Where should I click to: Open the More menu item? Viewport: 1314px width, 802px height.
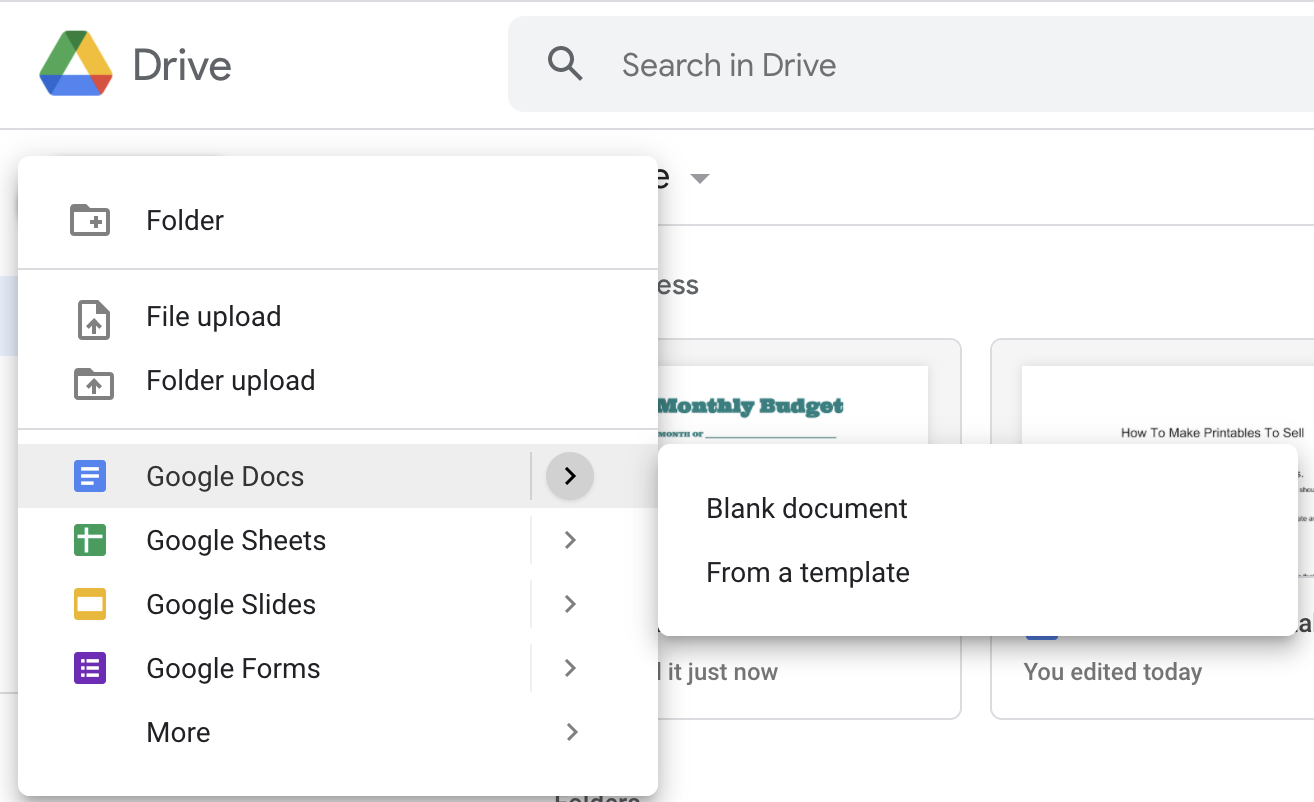(338, 732)
